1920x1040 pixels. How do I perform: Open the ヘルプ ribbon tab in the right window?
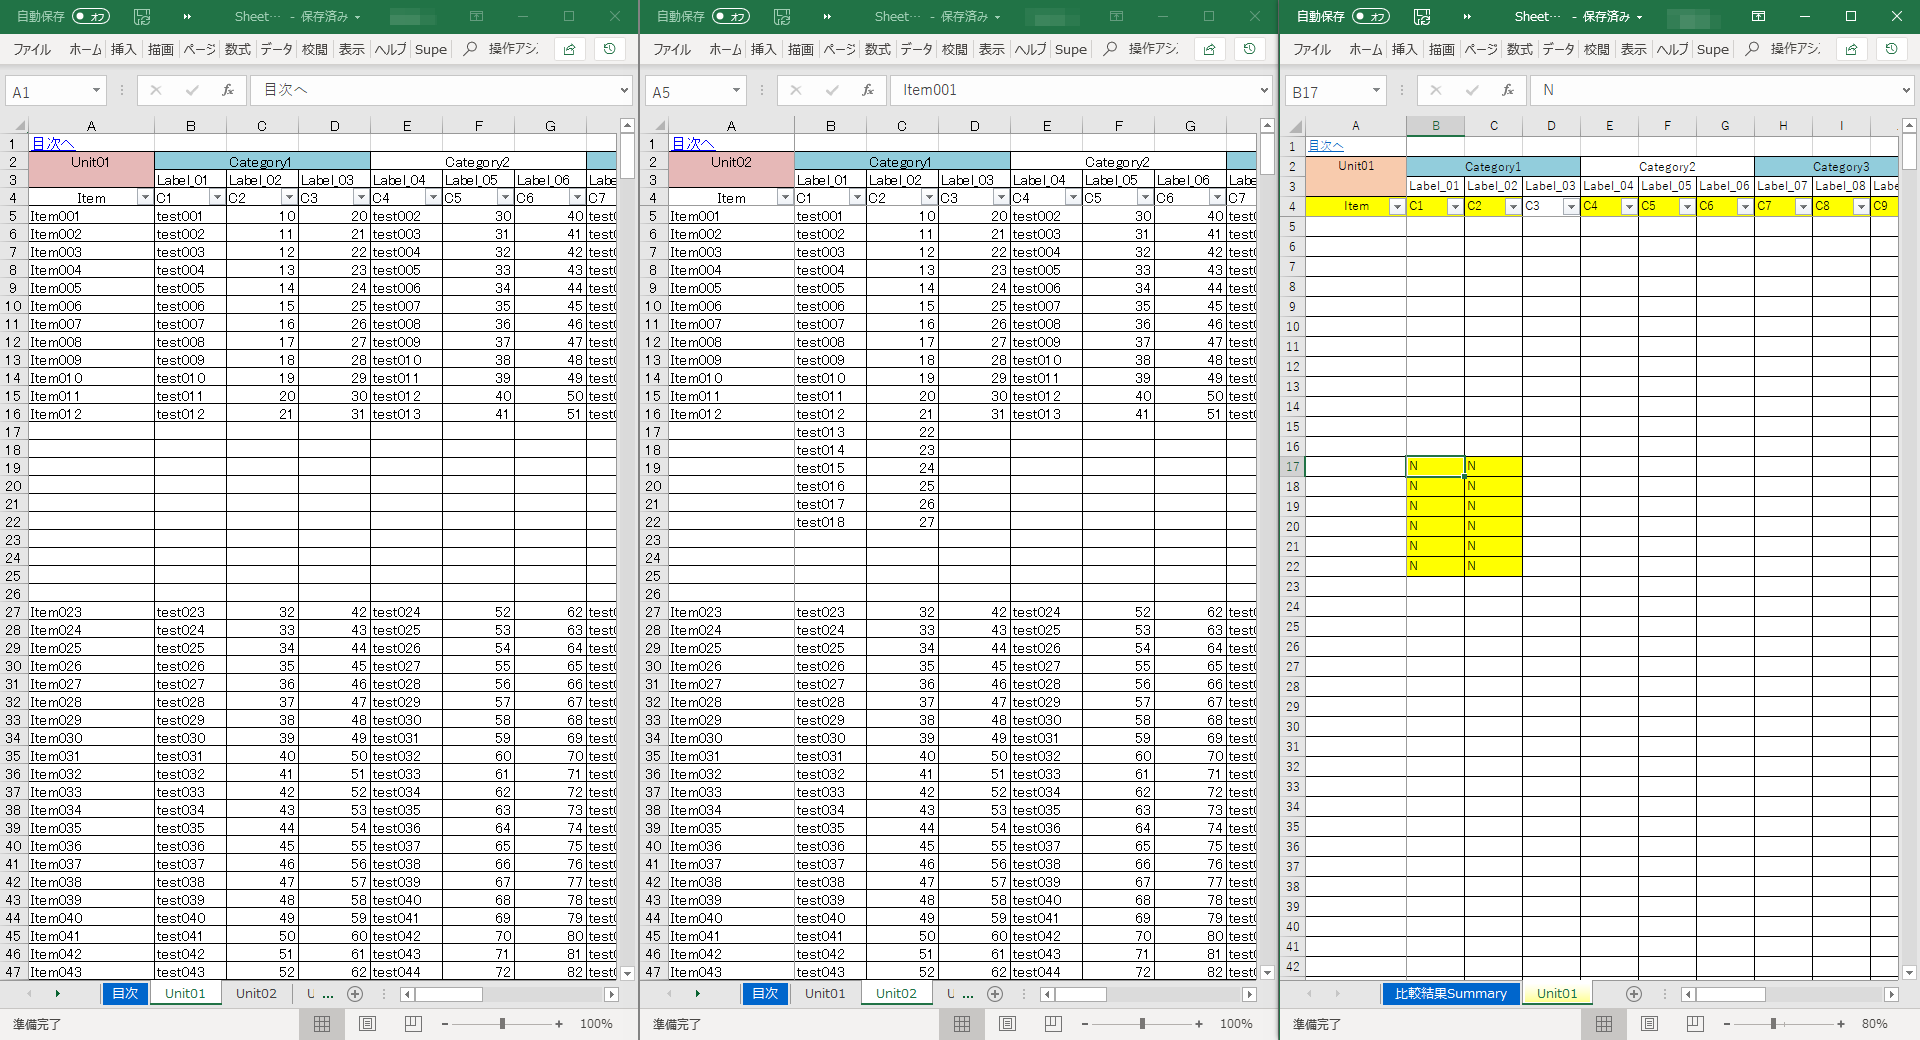coord(1672,49)
